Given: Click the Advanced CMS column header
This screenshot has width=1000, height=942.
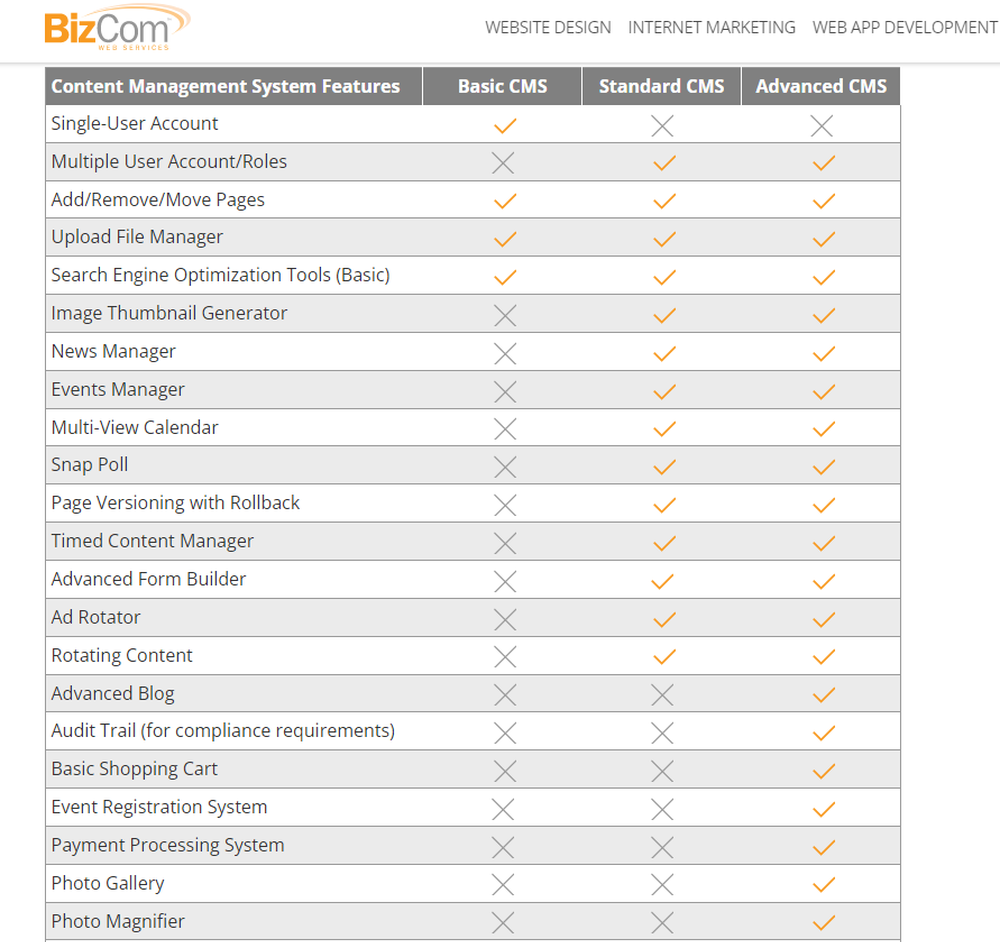Looking at the screenshot, I should point(821,86).
